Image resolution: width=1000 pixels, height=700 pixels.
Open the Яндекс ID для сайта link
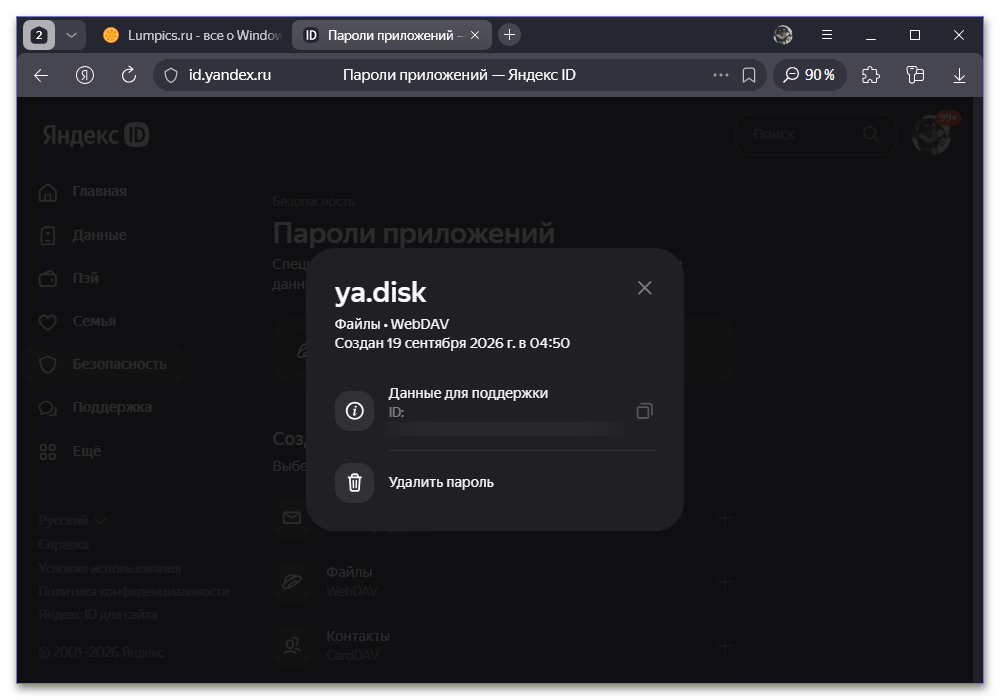click(x=98, y=615)
